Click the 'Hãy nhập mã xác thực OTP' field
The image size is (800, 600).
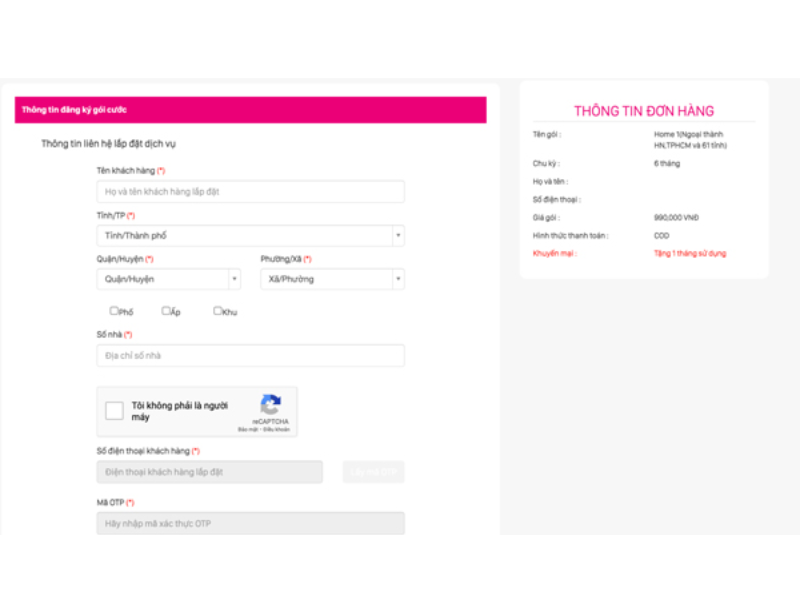250,523
